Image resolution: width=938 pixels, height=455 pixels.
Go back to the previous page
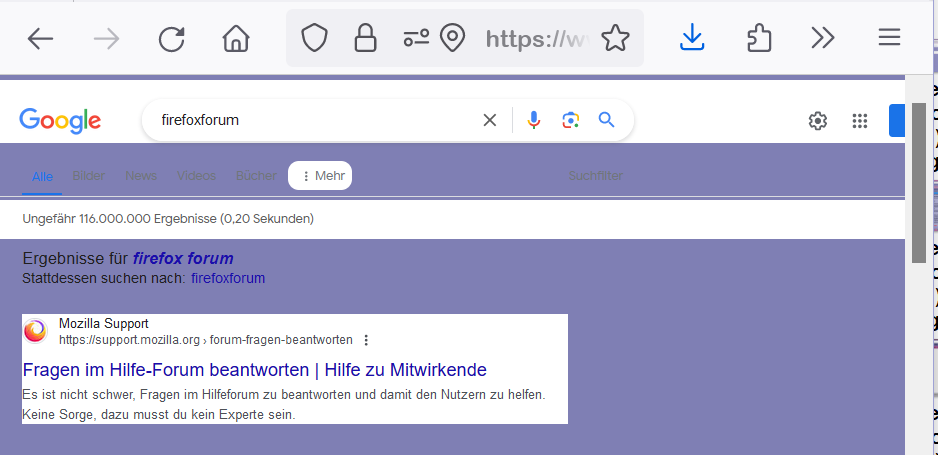click(40, 39)
